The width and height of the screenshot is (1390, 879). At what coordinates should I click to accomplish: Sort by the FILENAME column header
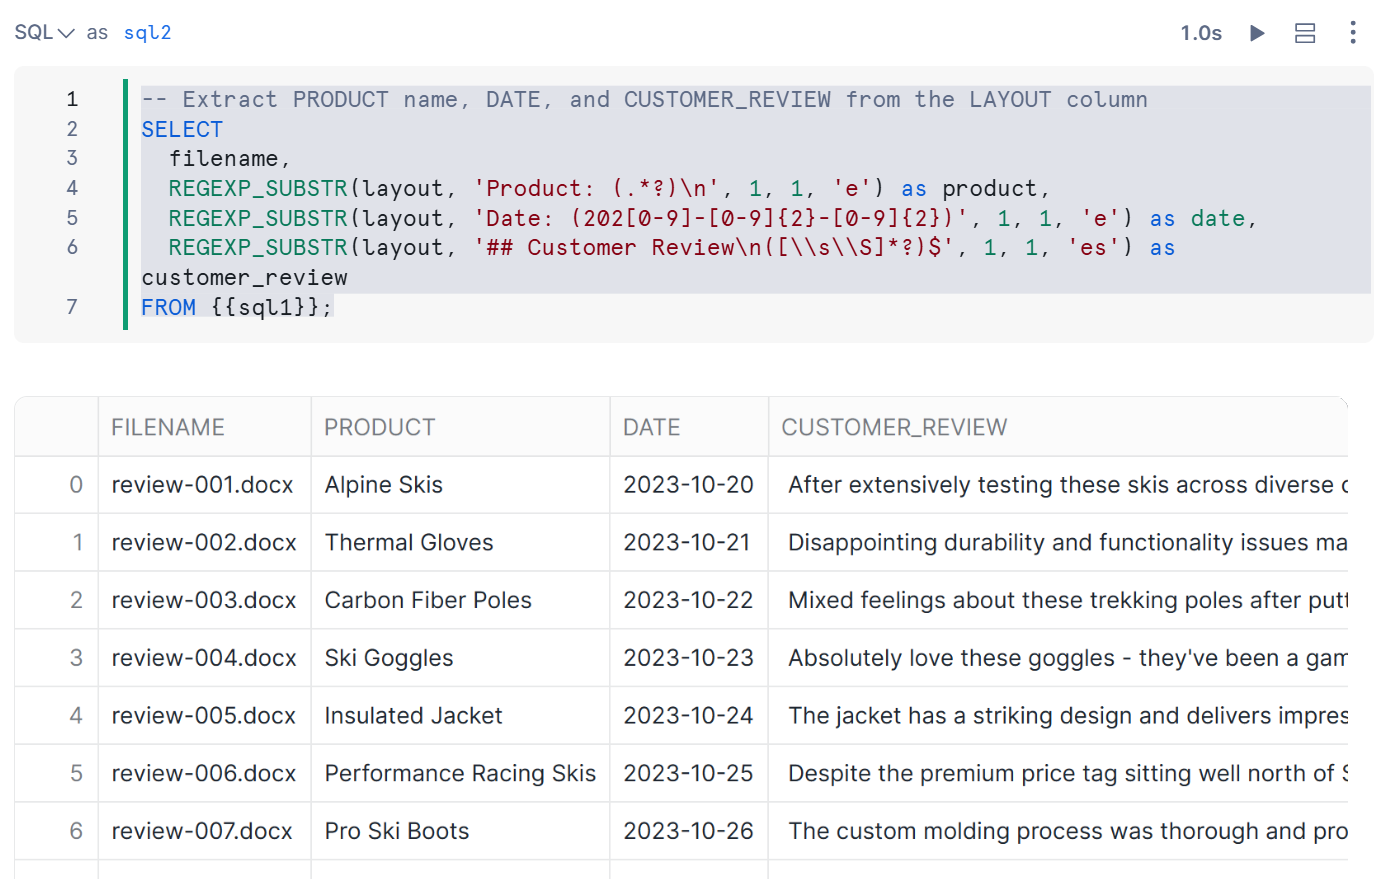[x=168, y=427]
